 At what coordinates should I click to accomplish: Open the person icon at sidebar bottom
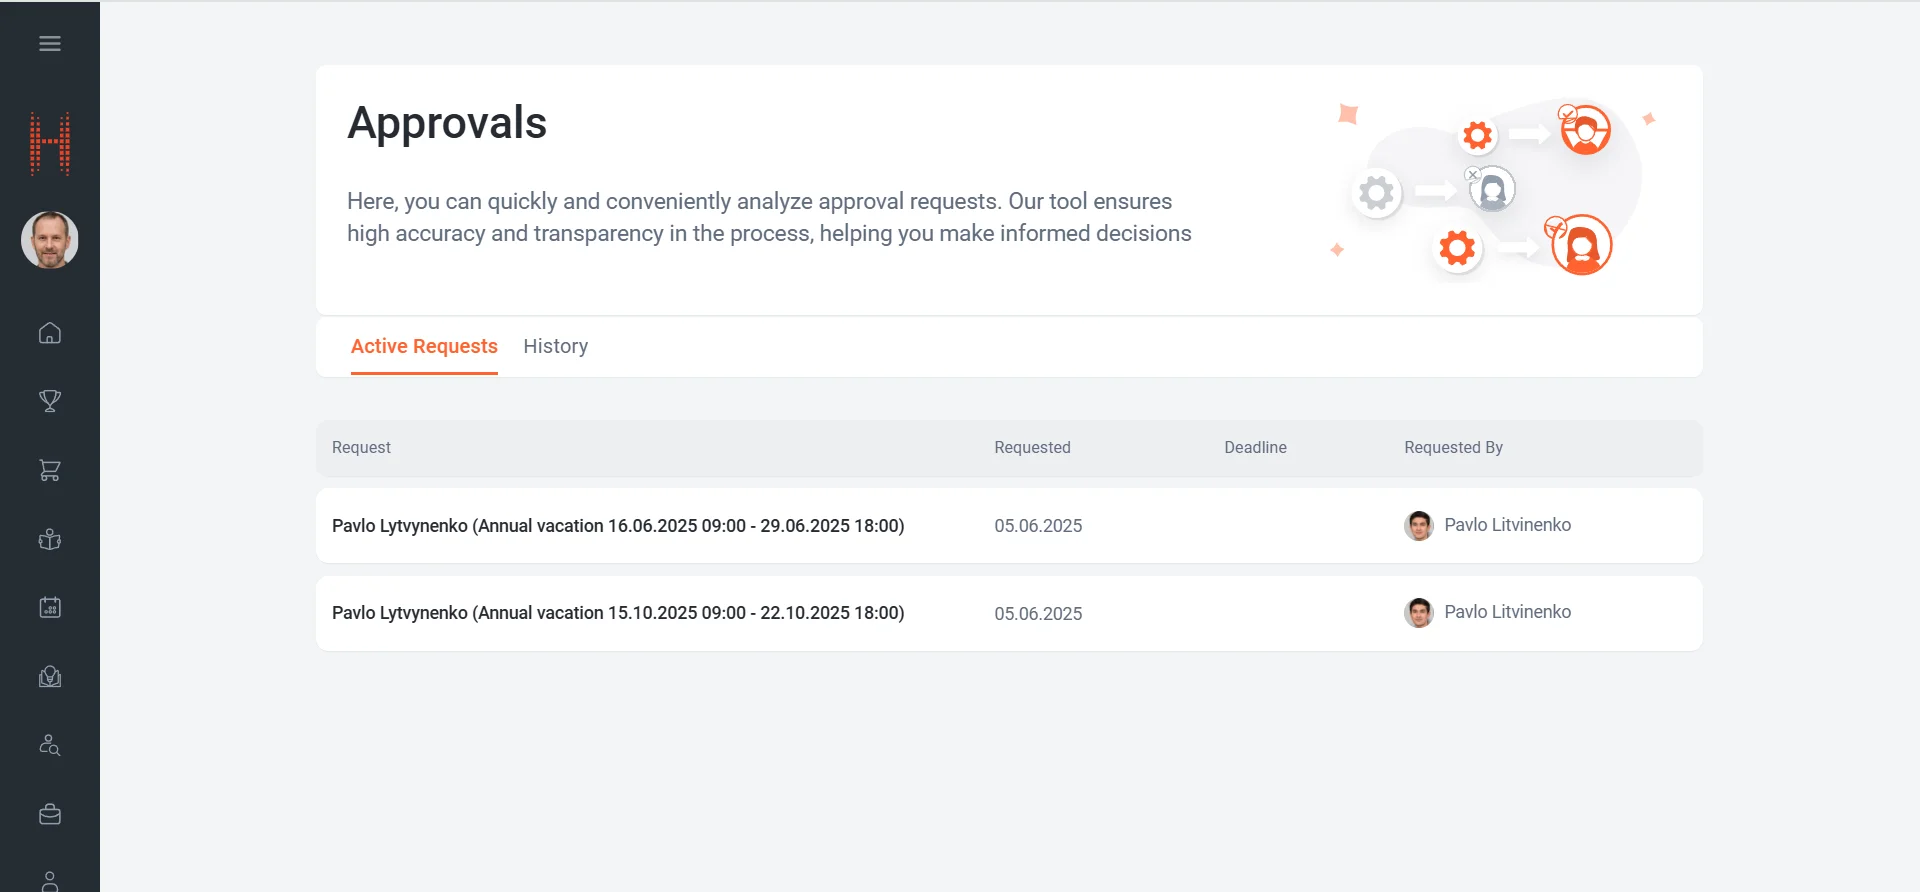pos(50,880)
